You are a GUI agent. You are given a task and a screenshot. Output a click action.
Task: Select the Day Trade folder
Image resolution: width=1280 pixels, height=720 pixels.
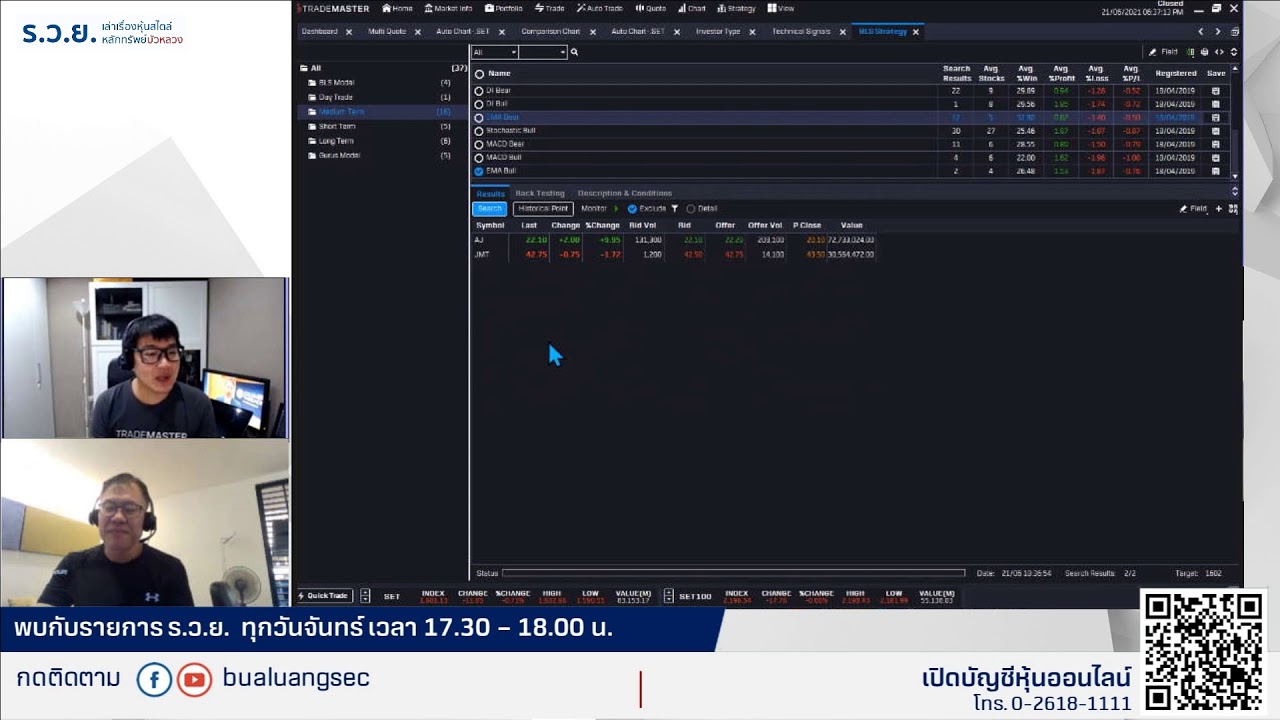(x=384, y=97)
